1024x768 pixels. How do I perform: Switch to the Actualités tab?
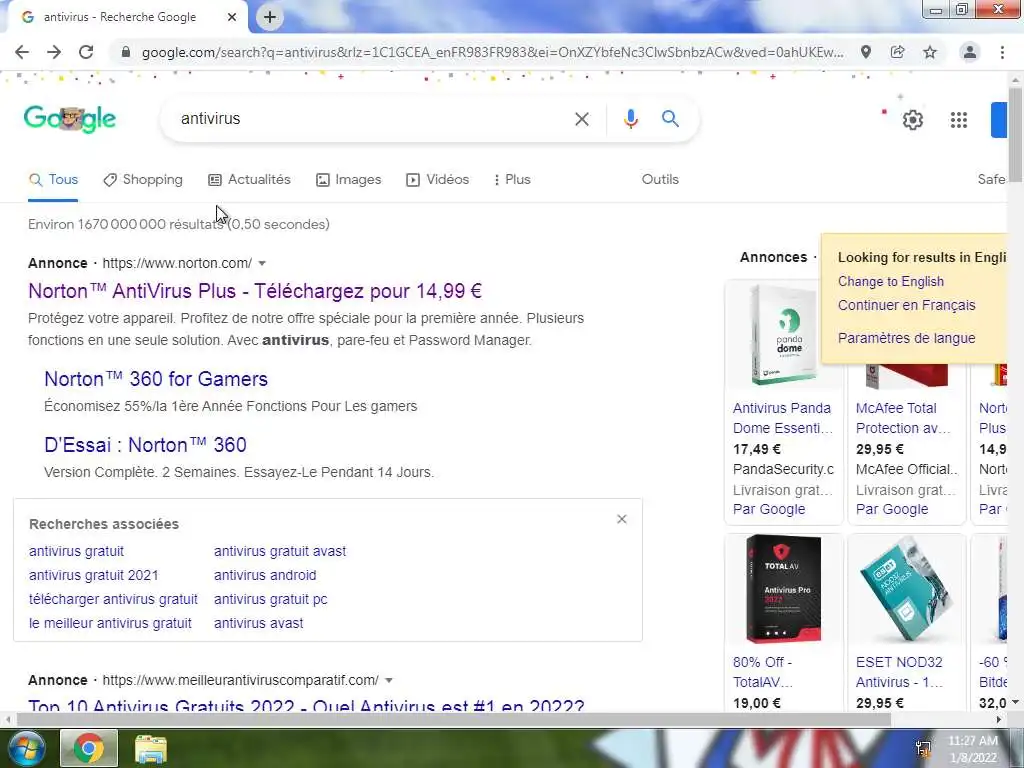tap(249, 180)
